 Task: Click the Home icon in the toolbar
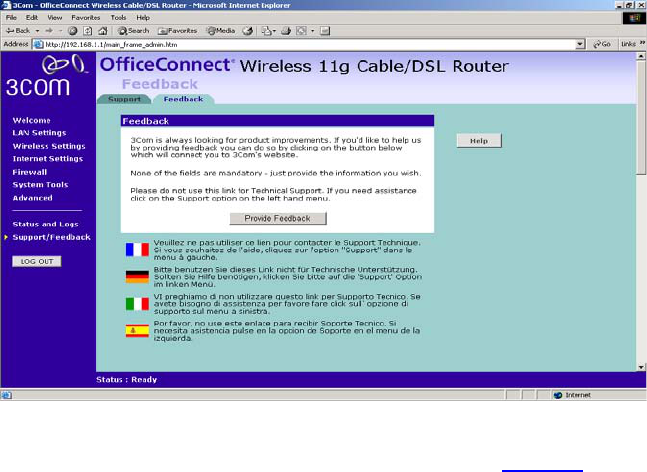pyautogui.click(x=103, y=31)
